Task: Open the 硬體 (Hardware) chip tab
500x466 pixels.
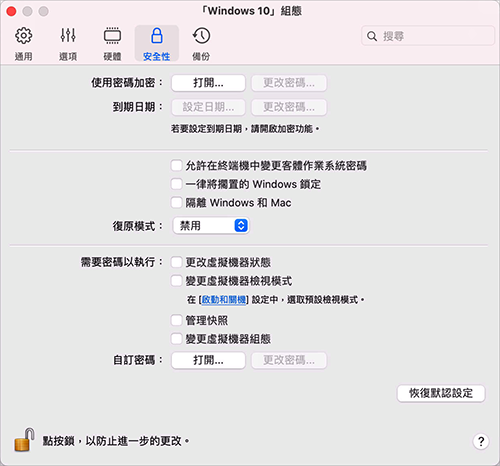Action: click(x=112, y=44)
